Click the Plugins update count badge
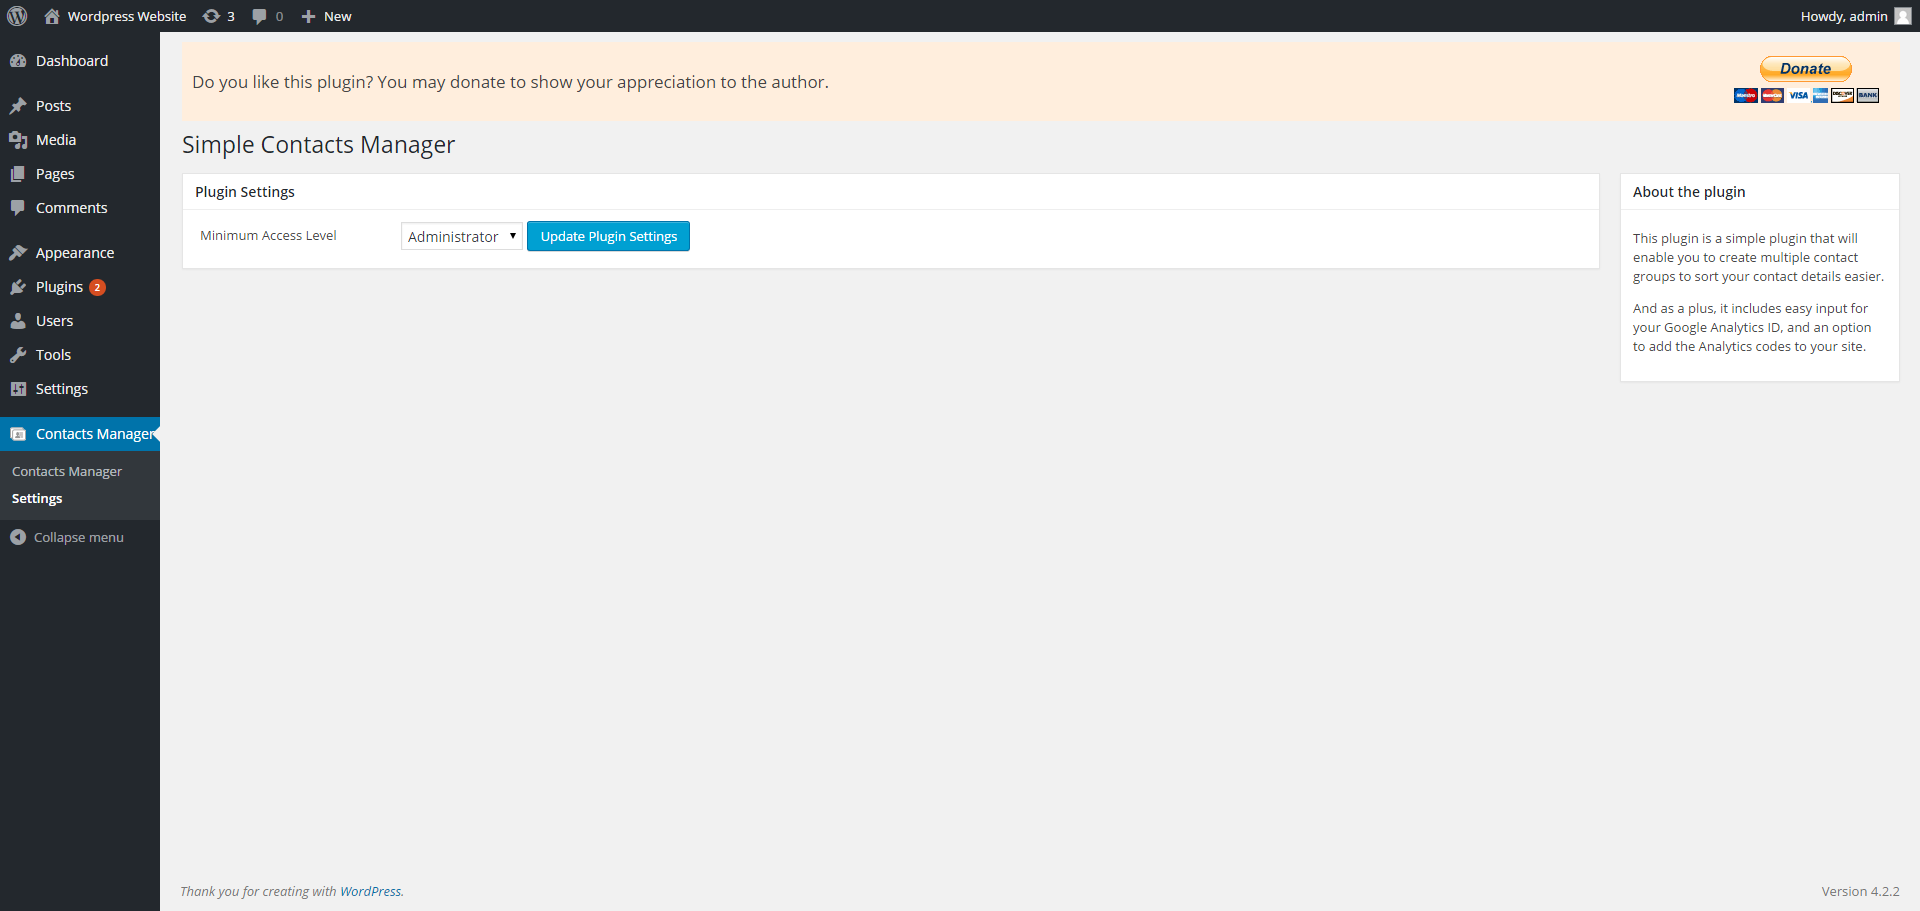The height and width of the screenshot is (911, 1920). (97, 287)
